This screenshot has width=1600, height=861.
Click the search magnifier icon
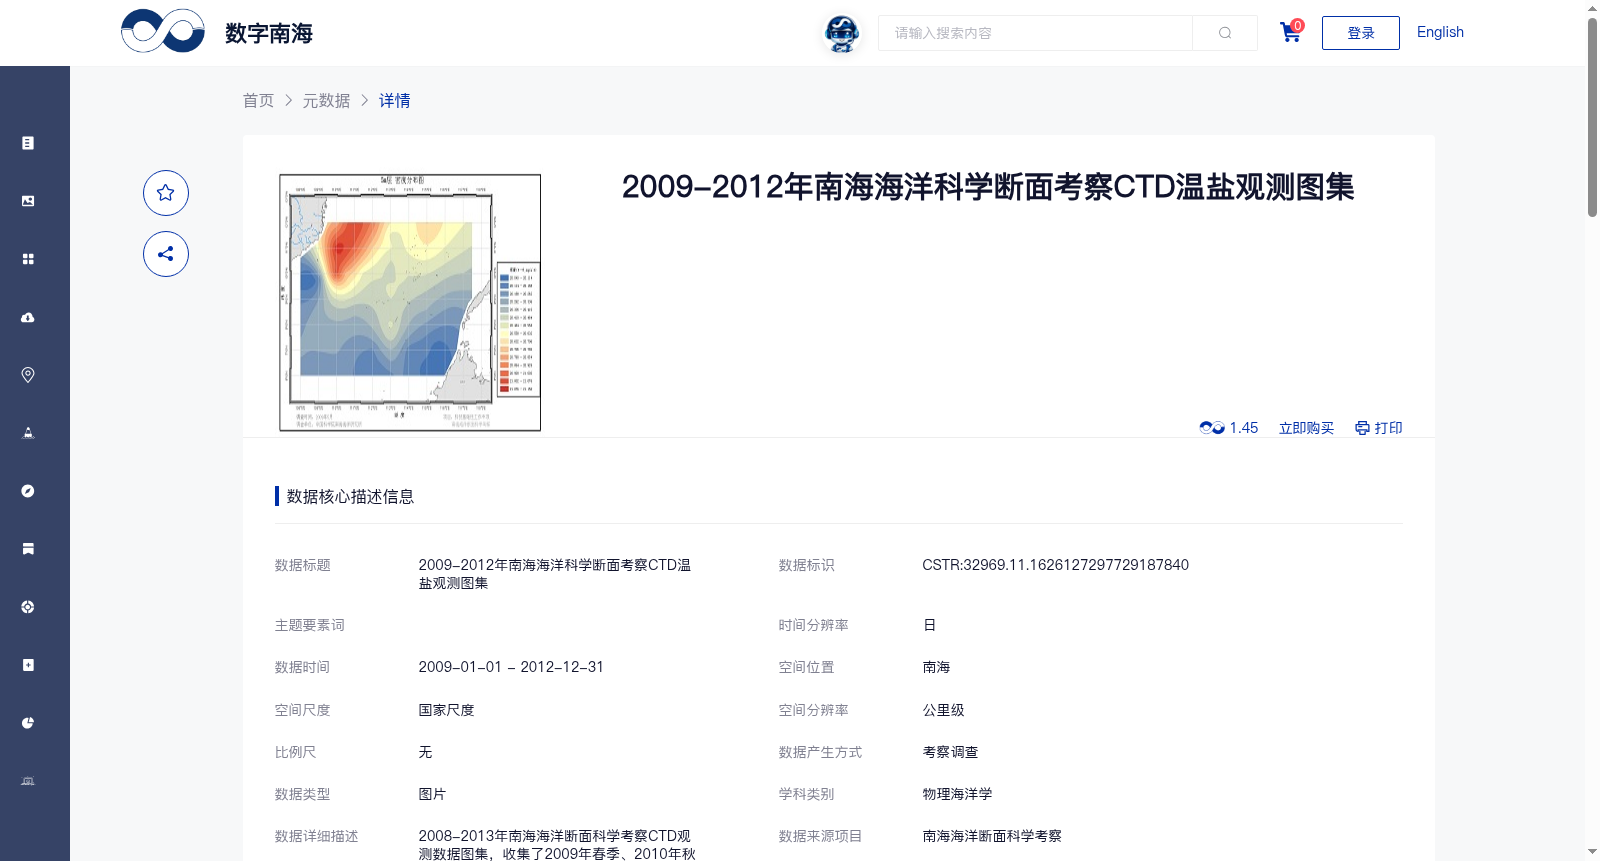point(1225,33)
